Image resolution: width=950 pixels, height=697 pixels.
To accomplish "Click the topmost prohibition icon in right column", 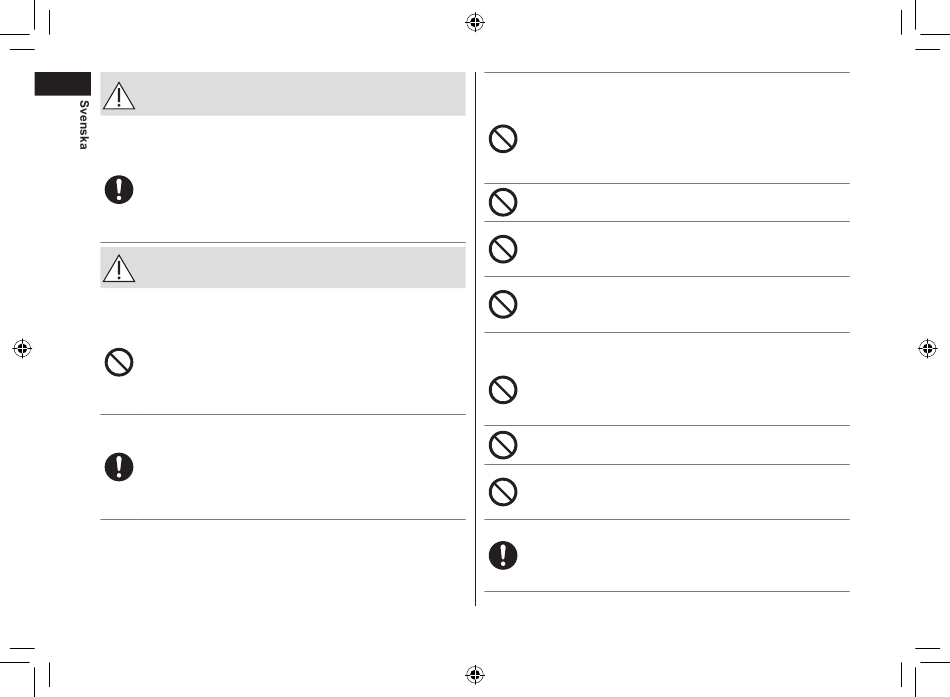I will pyautogui.click(x=503, y=139).
